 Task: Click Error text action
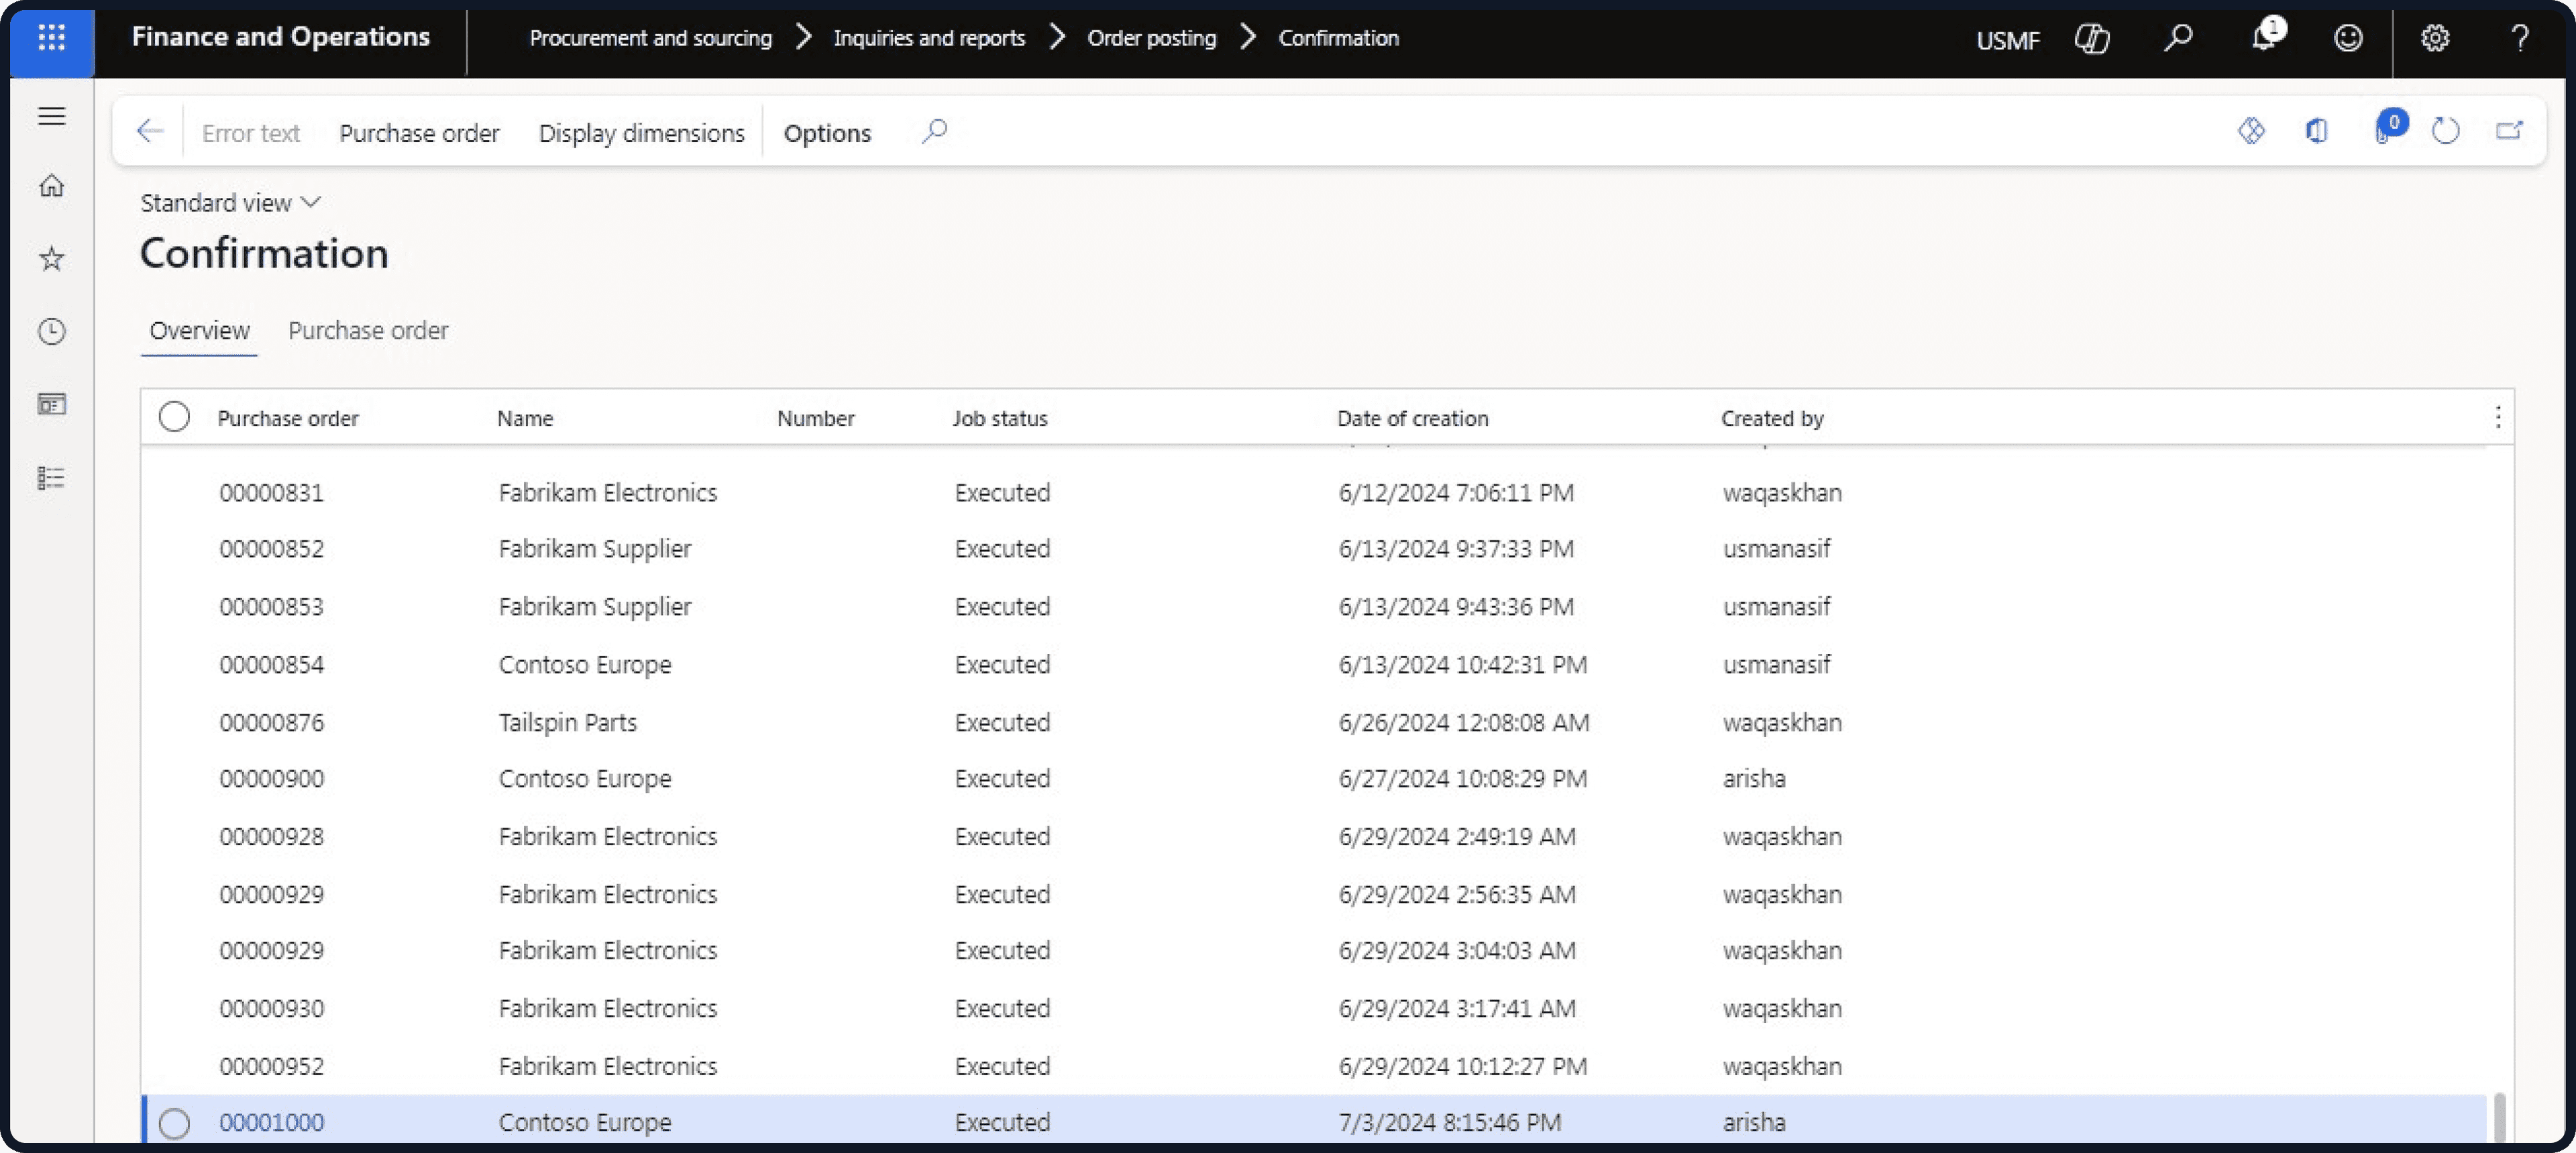click(250, 133)
